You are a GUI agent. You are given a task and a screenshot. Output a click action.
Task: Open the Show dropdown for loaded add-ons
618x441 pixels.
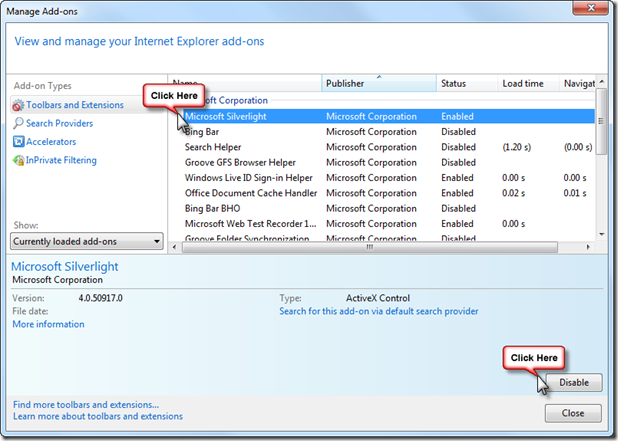(x=87, y=241)
